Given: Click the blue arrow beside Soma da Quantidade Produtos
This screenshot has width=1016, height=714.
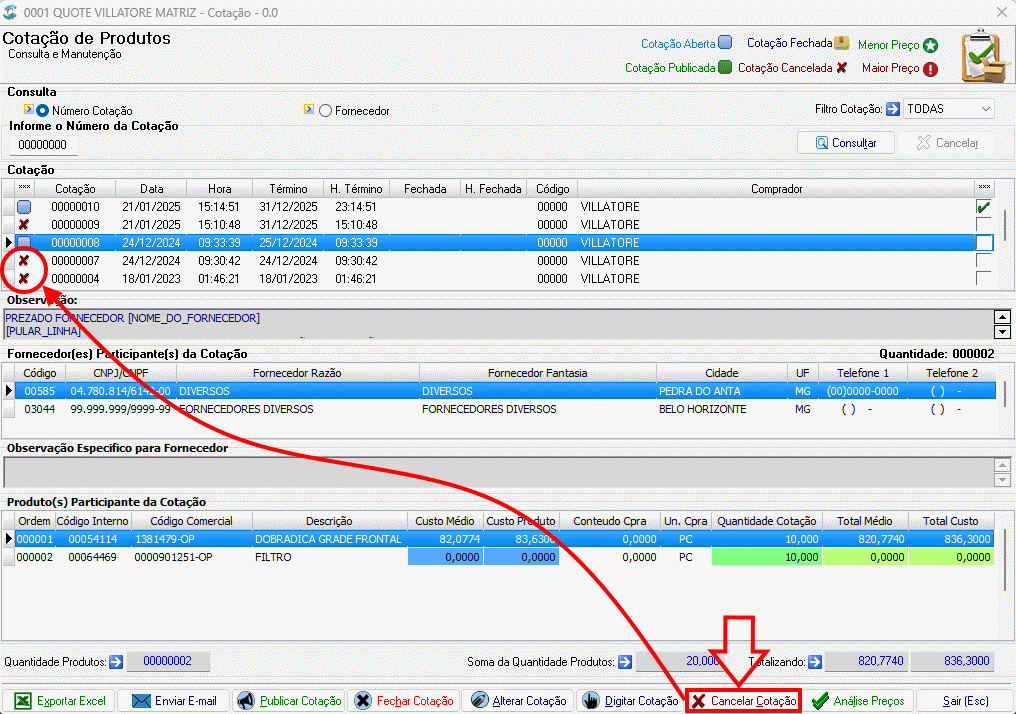Looking at the screenshot, I should (x=625, y=662).
